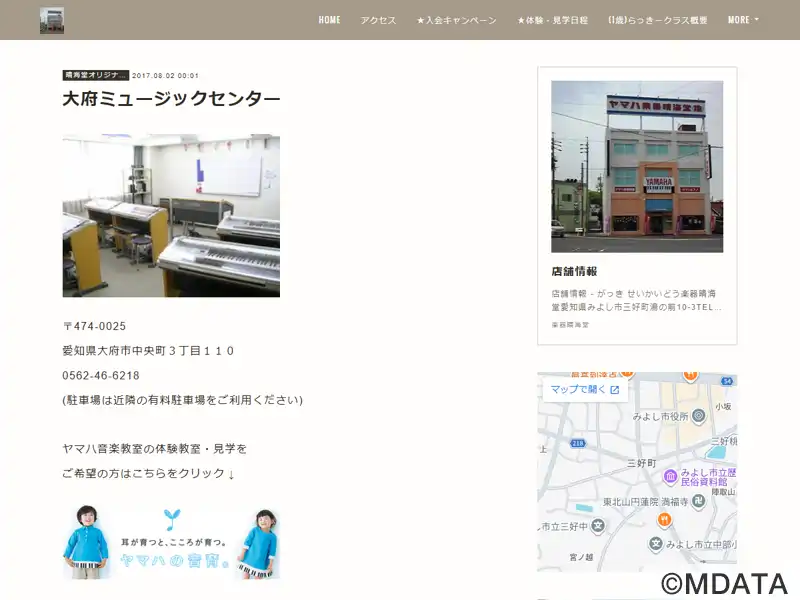Screen dimensions: 800x600
Task: Click the orange restaurant marker near 東北山円蓮院
Action: (664, 520)
